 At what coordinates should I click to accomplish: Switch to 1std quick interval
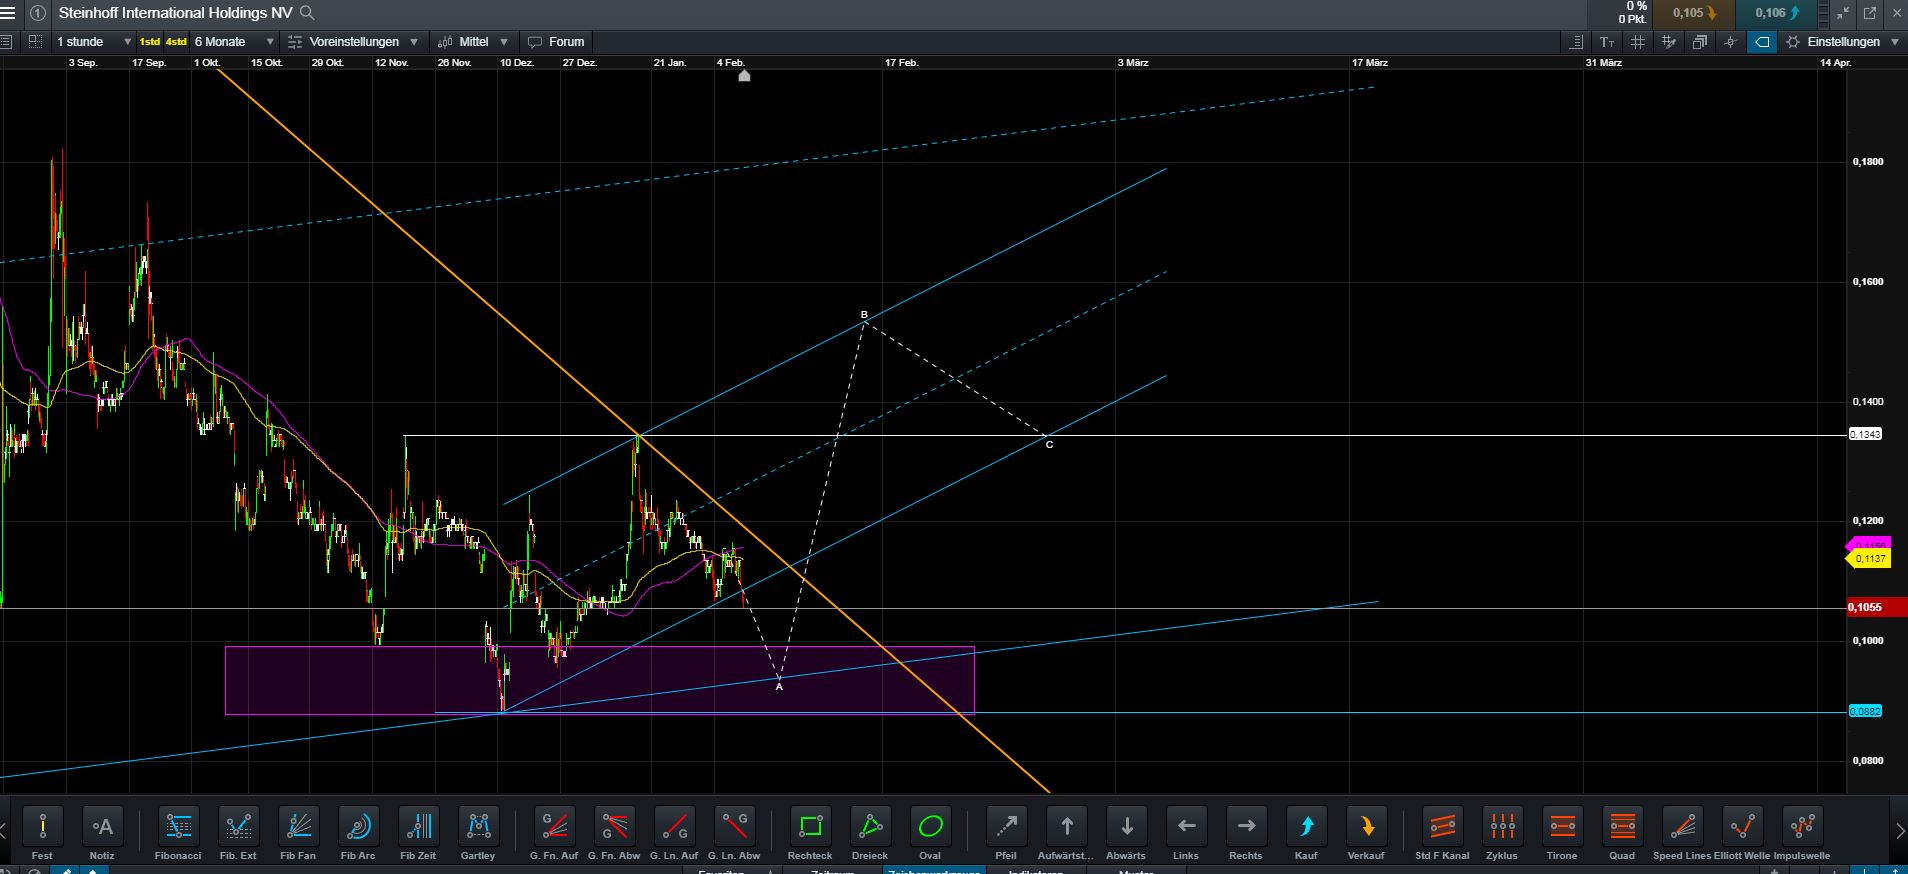150,42
